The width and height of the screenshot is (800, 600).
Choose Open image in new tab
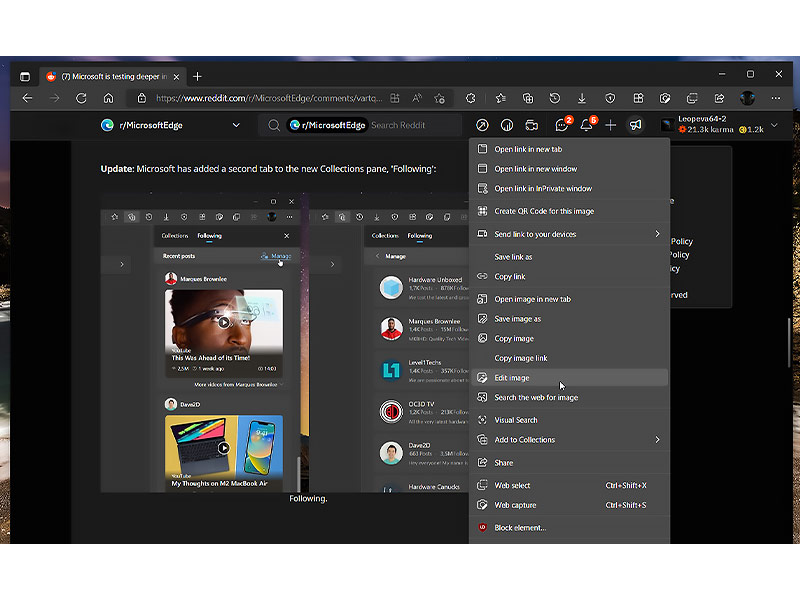(569, 299)
